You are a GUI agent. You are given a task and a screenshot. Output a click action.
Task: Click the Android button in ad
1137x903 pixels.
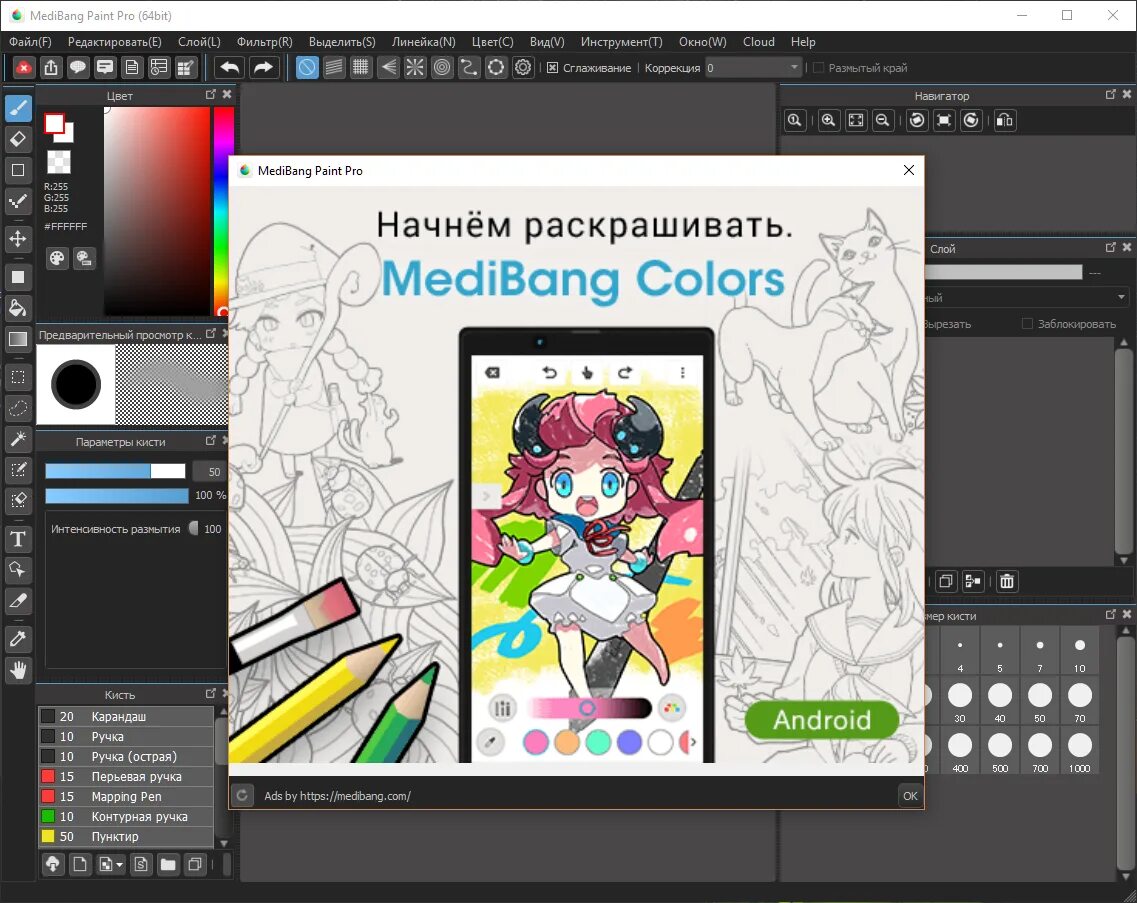pos(822,719)
